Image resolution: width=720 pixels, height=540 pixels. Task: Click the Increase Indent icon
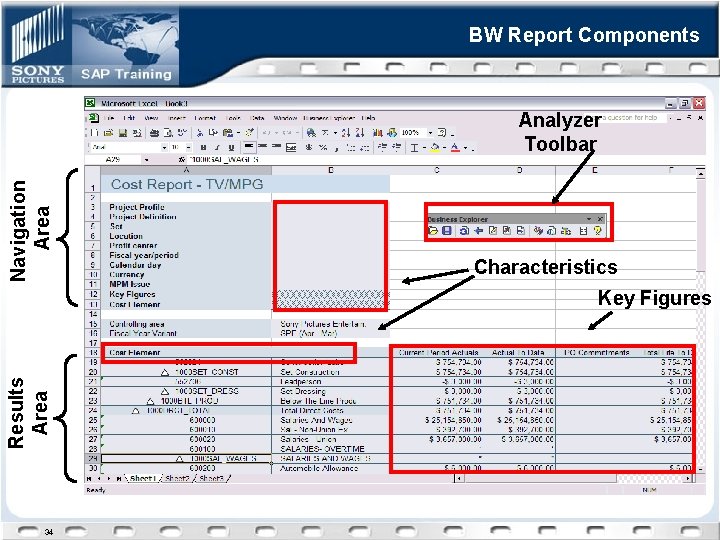pyautogui.click(x=396, y=147)
